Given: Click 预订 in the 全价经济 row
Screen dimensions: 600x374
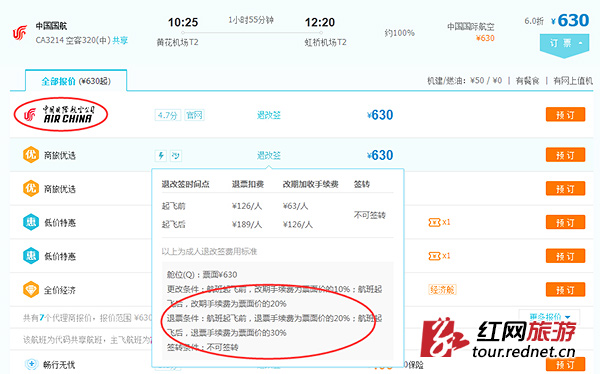Looking at the screenshot, I should point(565,290).
